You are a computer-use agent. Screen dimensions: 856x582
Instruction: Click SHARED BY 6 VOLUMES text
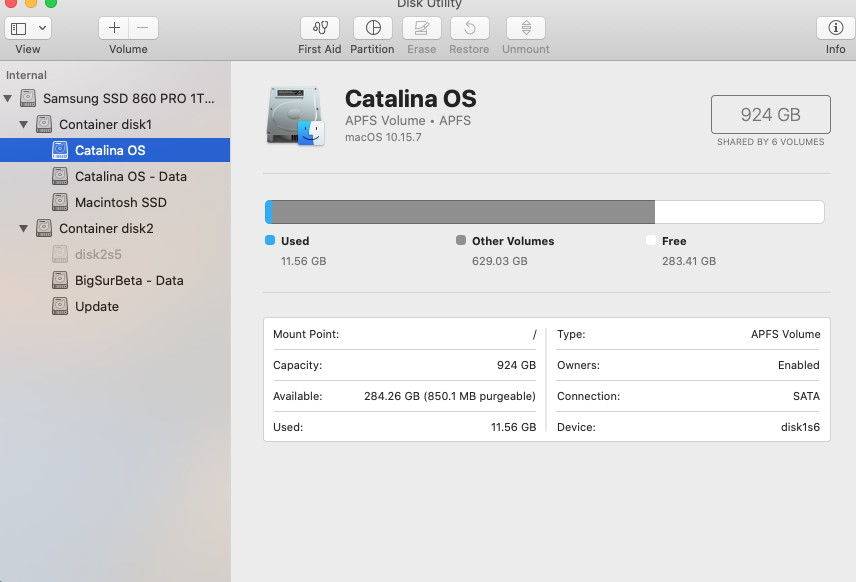click(770, 142)
